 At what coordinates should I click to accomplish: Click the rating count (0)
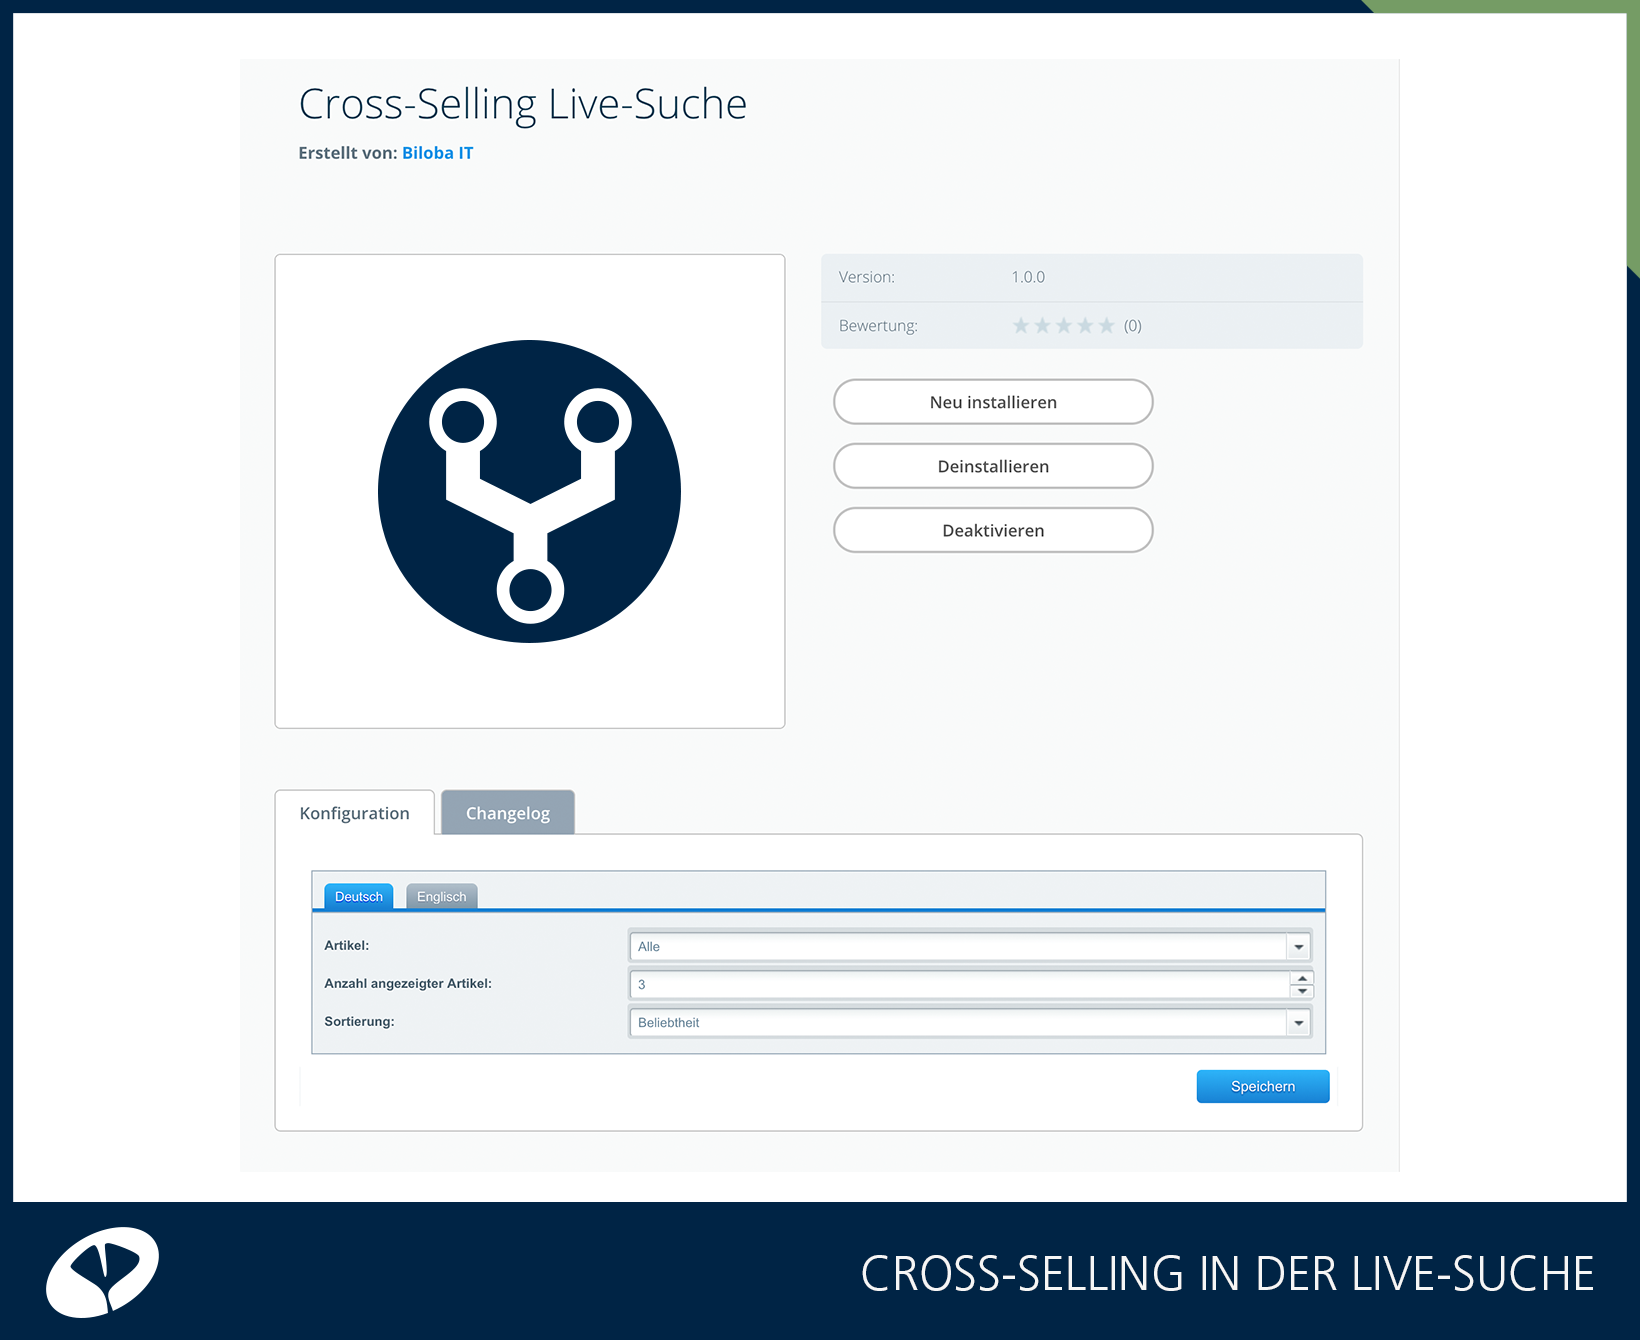point(1133,326)
